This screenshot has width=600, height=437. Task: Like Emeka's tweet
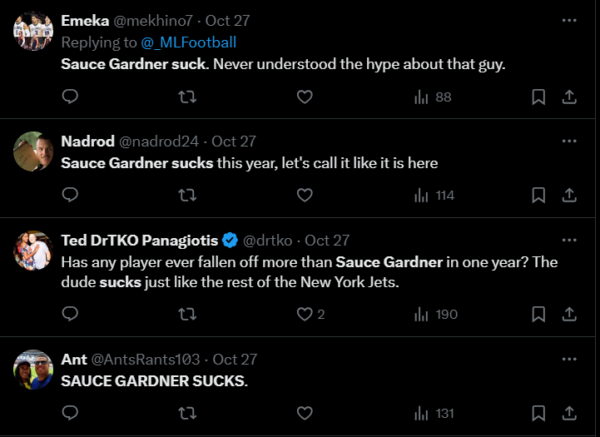tap(305, 97)
